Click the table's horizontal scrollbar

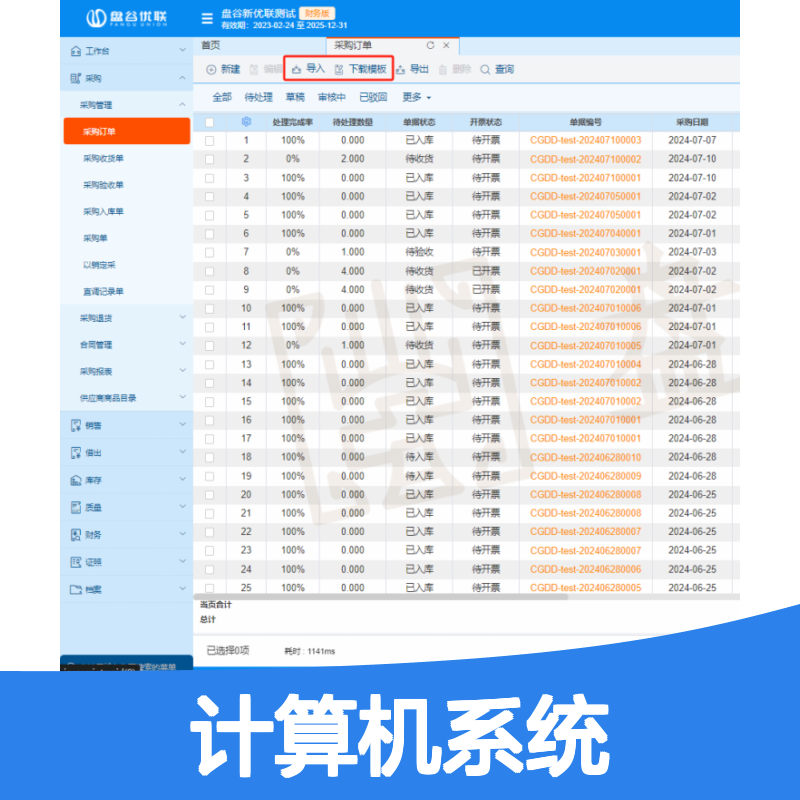pyautogui.click(x=381, y=596)
